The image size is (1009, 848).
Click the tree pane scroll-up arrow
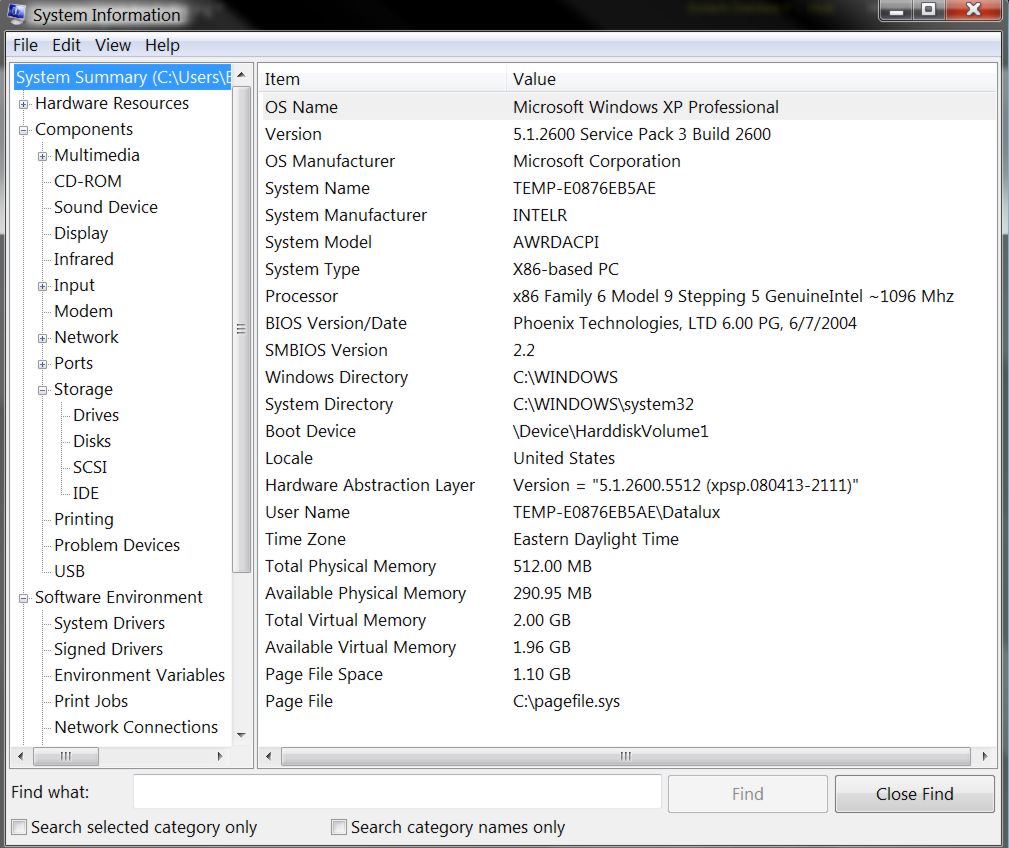[241, 75]
